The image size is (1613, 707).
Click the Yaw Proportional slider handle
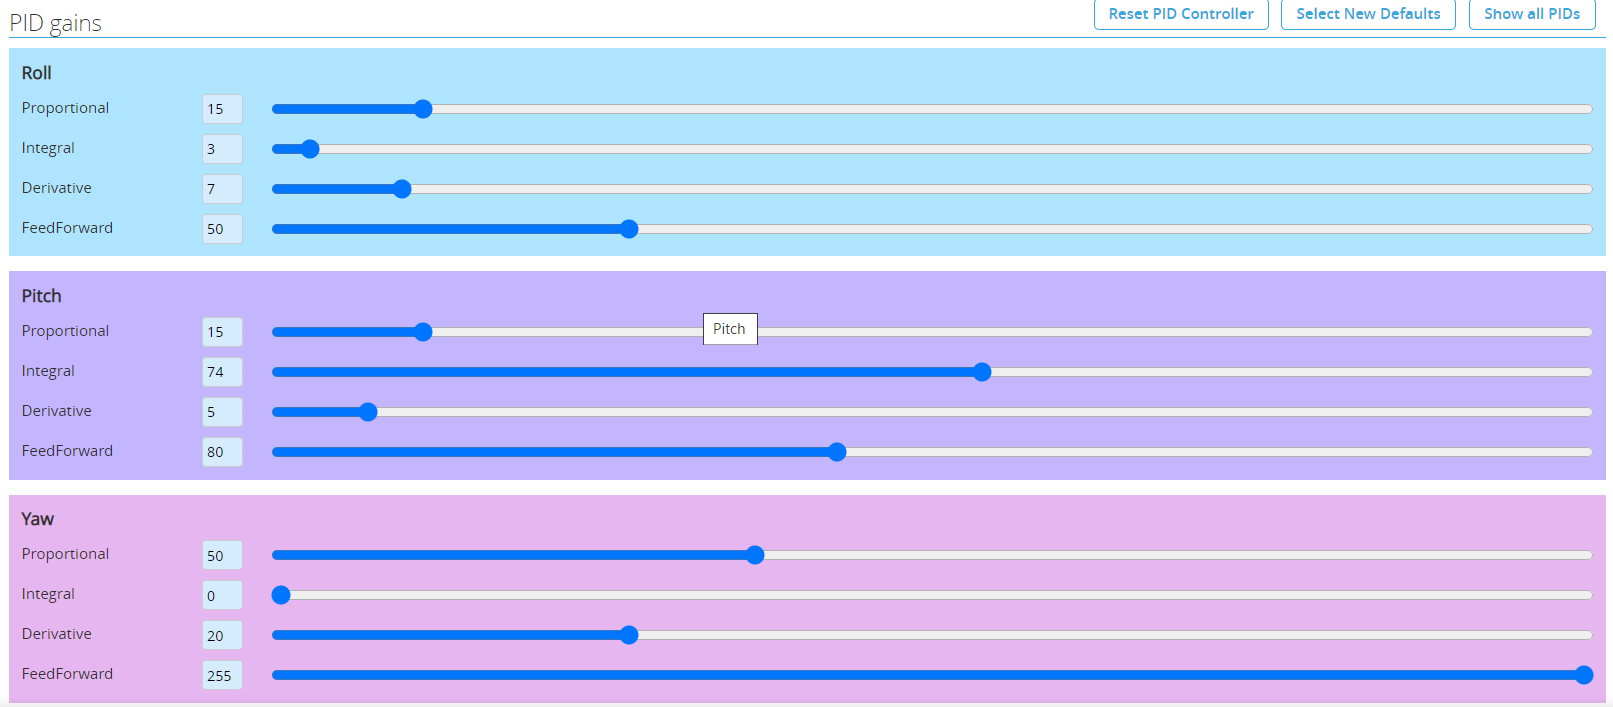point(755,555)
